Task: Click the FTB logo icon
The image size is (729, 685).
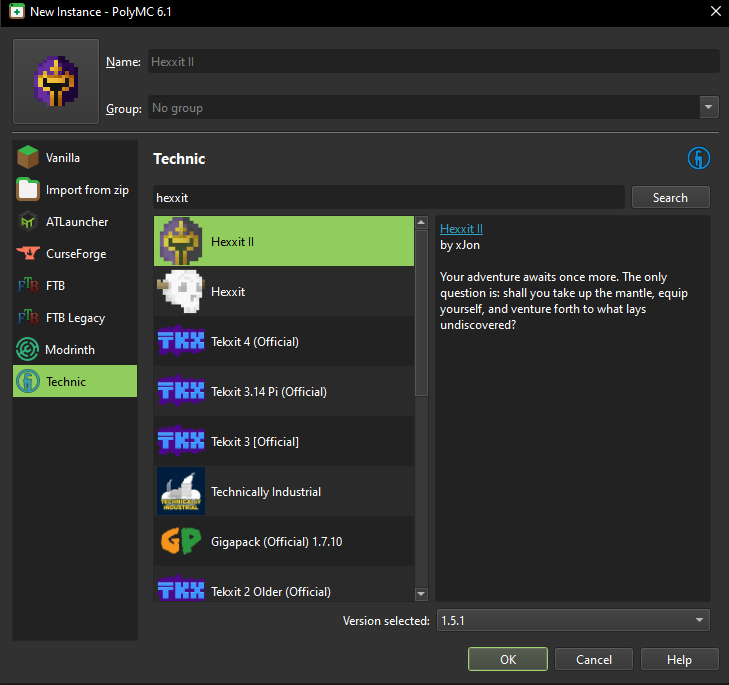Action: [x=28, y=285]
